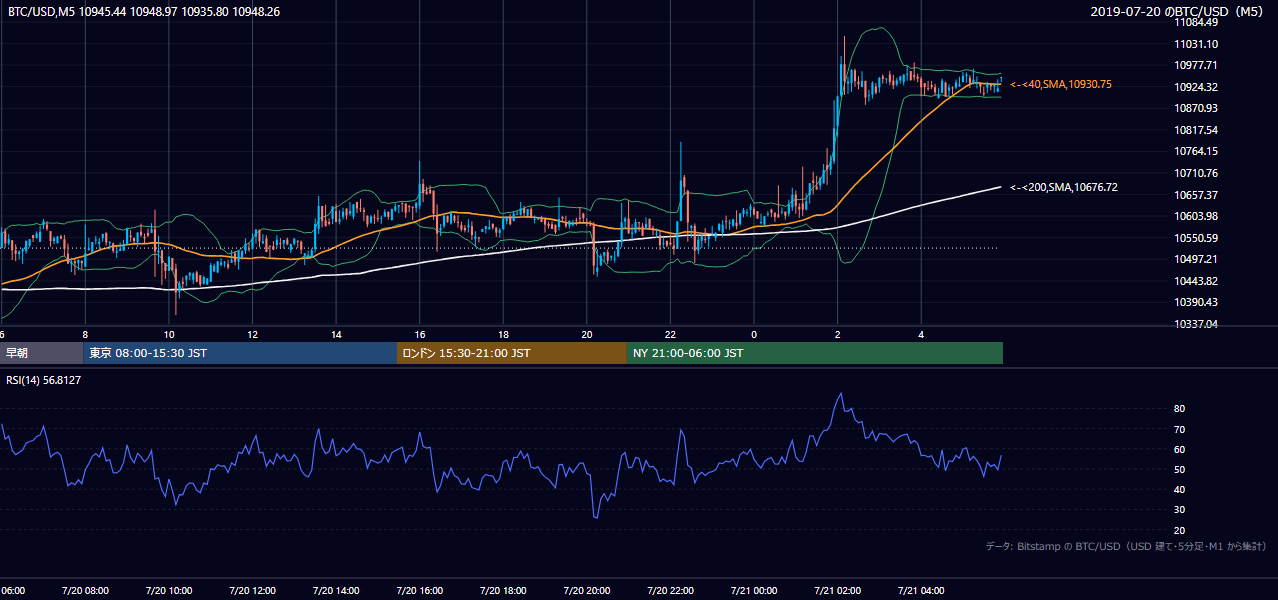Select RSI axis level 40
1278x600 pixels.
coord(1179,489)
